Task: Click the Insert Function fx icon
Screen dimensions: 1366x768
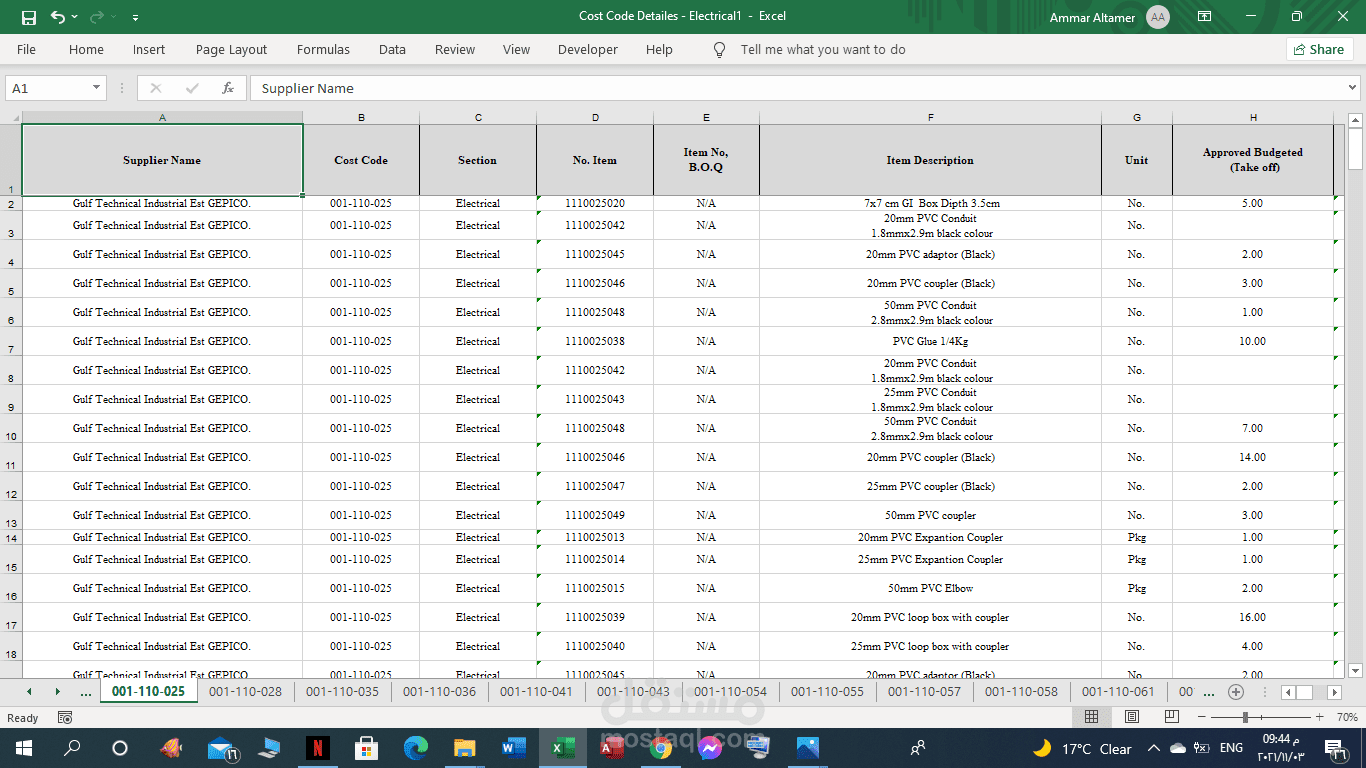Action: click(x=228, y=88)
